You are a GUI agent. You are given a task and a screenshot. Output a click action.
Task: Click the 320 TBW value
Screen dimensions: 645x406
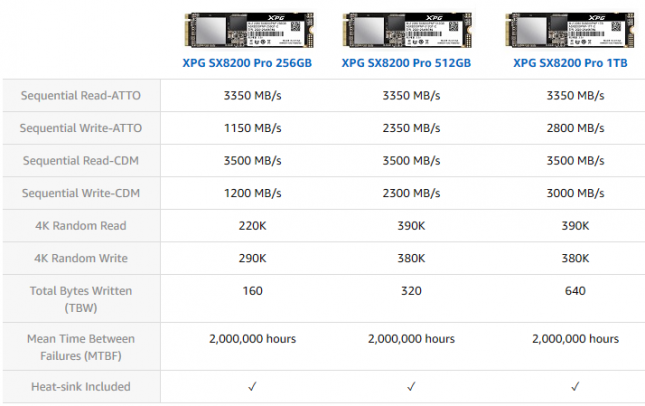click(x=411, y=291)
